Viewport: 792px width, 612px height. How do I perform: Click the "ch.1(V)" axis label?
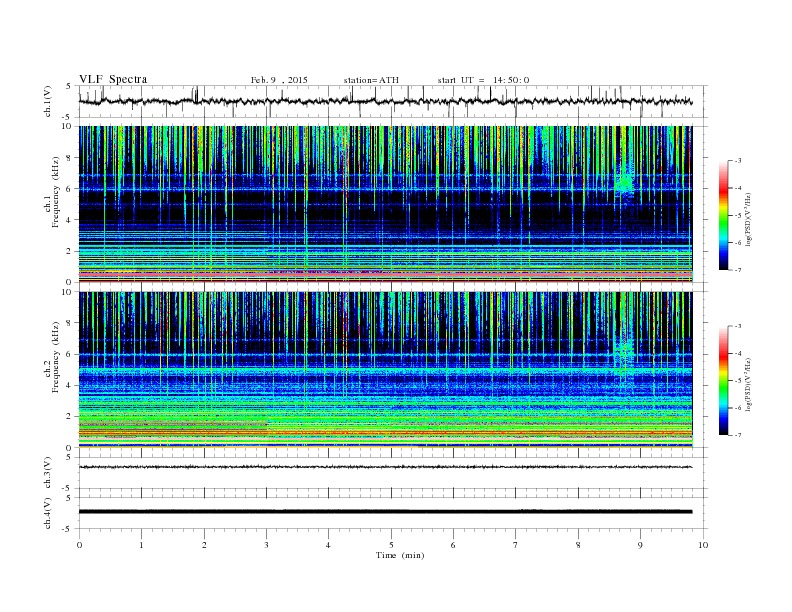coord(48,101)
